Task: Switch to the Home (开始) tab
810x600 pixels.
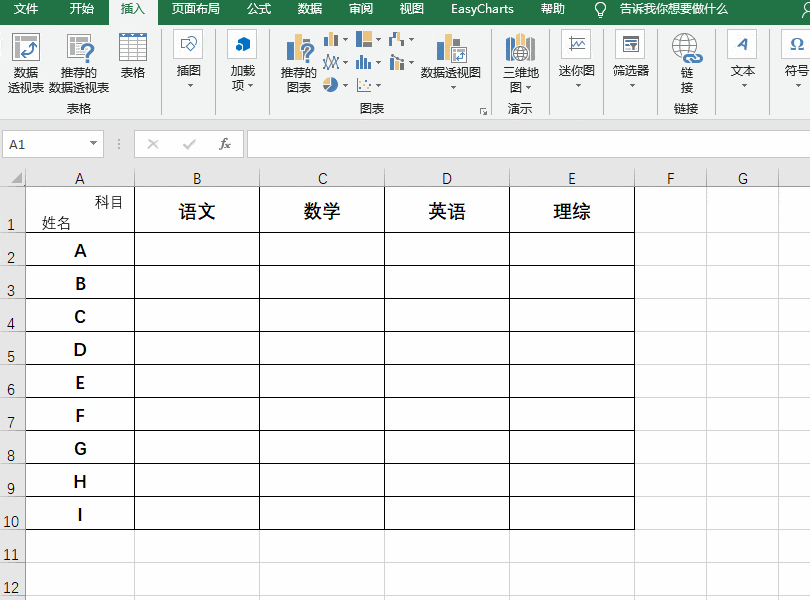Action: point(82,9)
